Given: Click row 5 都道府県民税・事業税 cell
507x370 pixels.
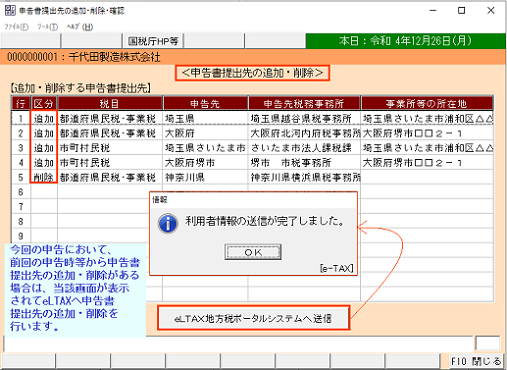Looking at the screenshot, I should [x=110, y=177].
